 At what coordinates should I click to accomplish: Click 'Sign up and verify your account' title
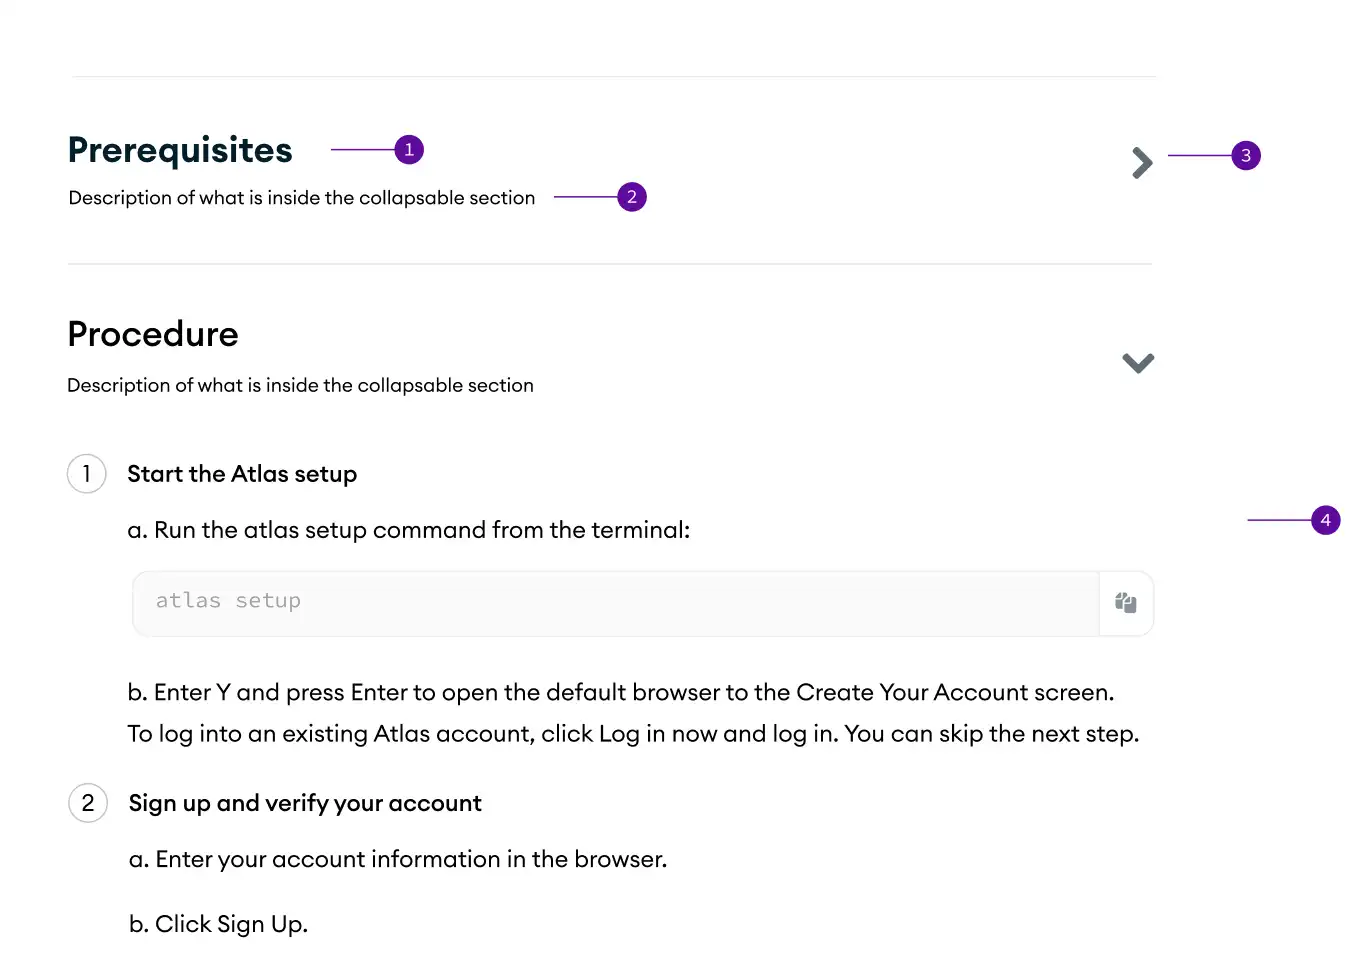click(x=305, y=803)
